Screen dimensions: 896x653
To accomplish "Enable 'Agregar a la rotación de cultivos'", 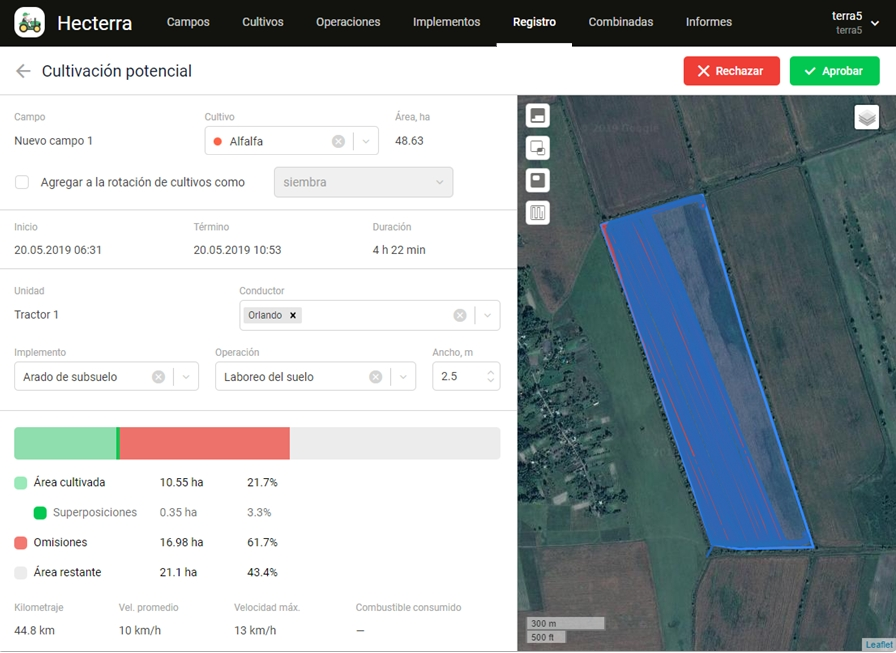I will tap(22, 182).
